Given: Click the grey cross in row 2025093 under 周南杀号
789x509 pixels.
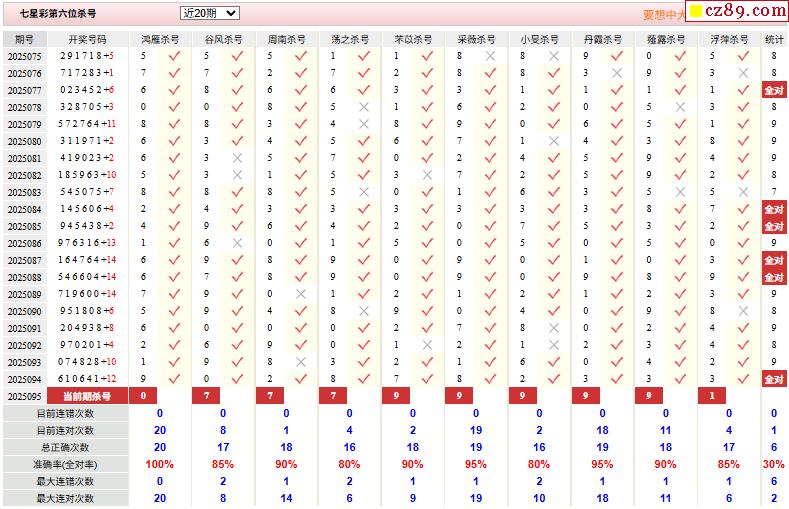Looking at the screenshot, I should pyautogui.click(x=301, y=362).
